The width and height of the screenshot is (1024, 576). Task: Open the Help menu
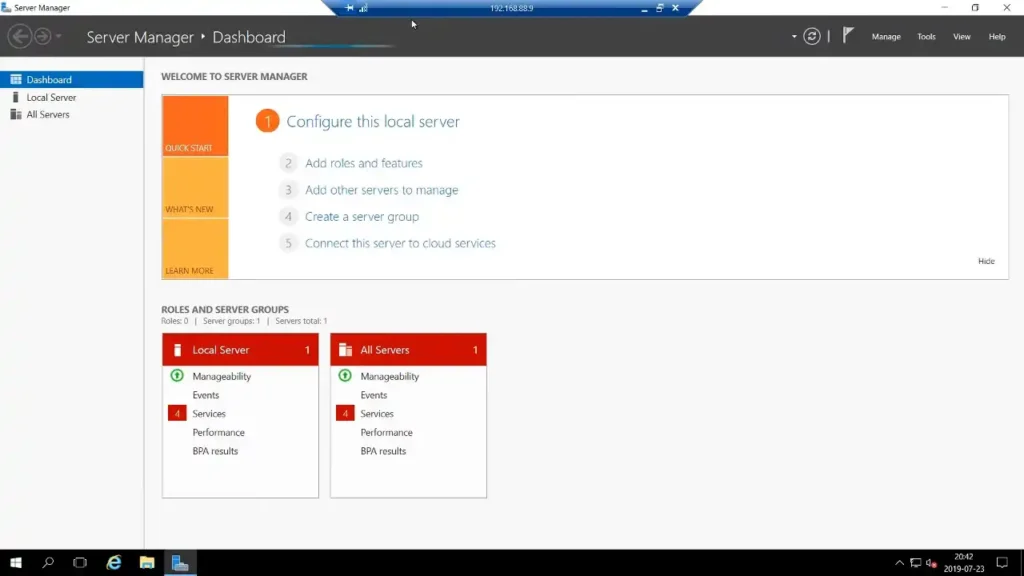click(x=997, y=37)
